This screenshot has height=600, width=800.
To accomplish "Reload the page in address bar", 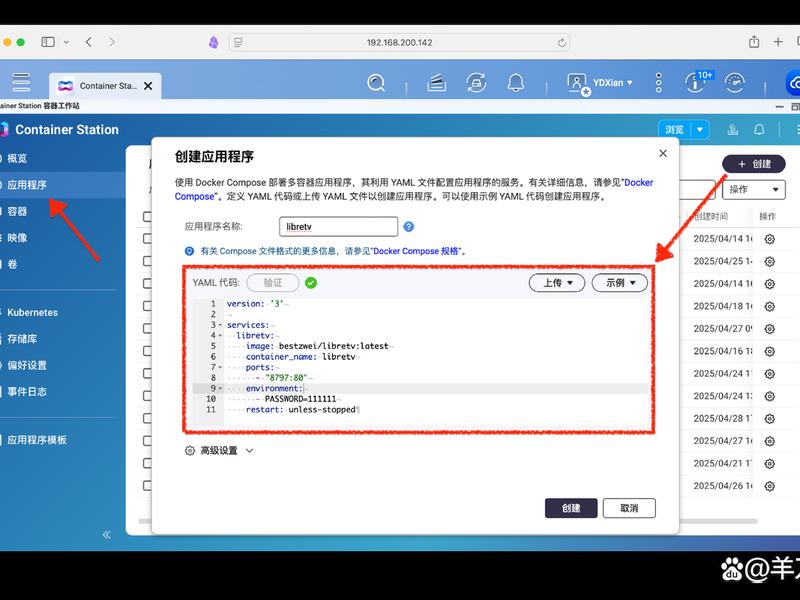I will pyautogui.click(x=562, y=43).
